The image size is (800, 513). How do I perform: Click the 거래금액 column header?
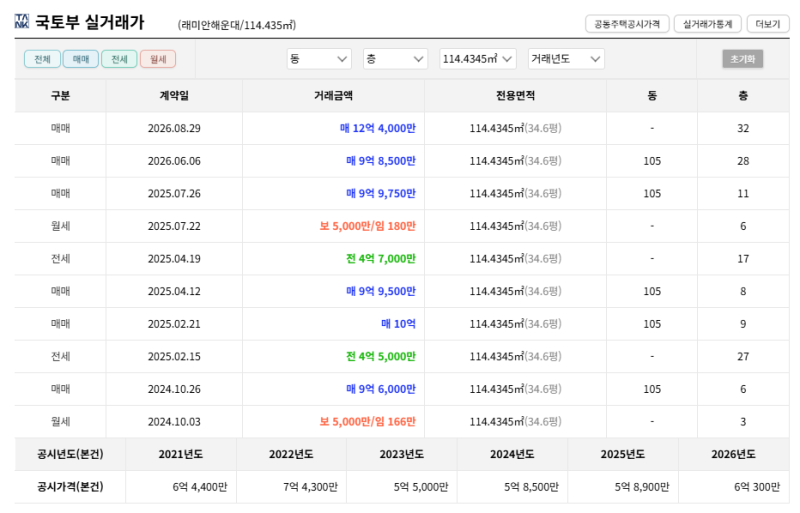(333, 95)
